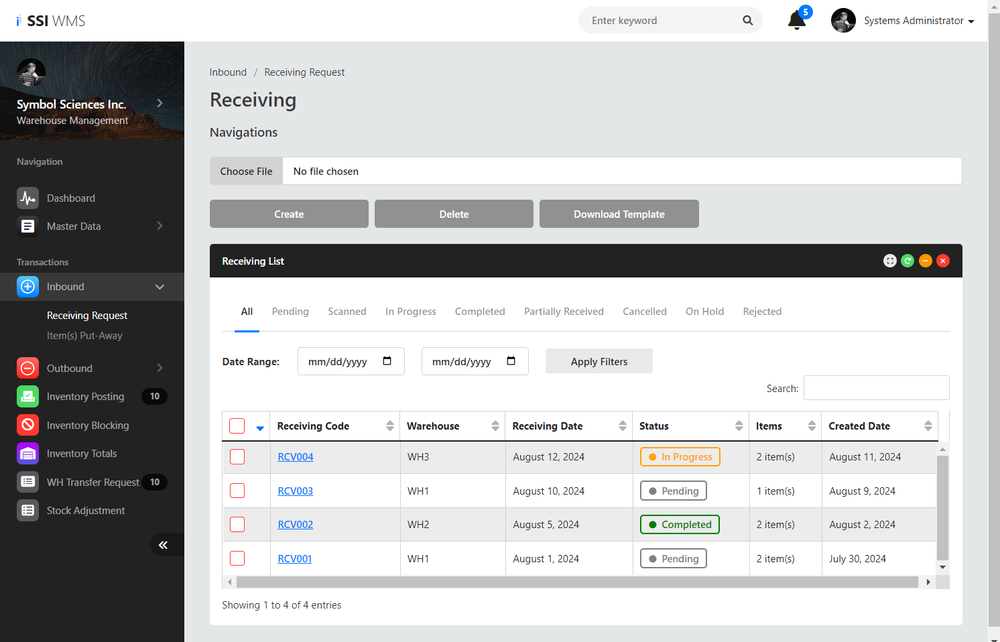This screenshot has width=1000, height=642.
Task: Collapse the Inbound section
Action: click(159, 286)
